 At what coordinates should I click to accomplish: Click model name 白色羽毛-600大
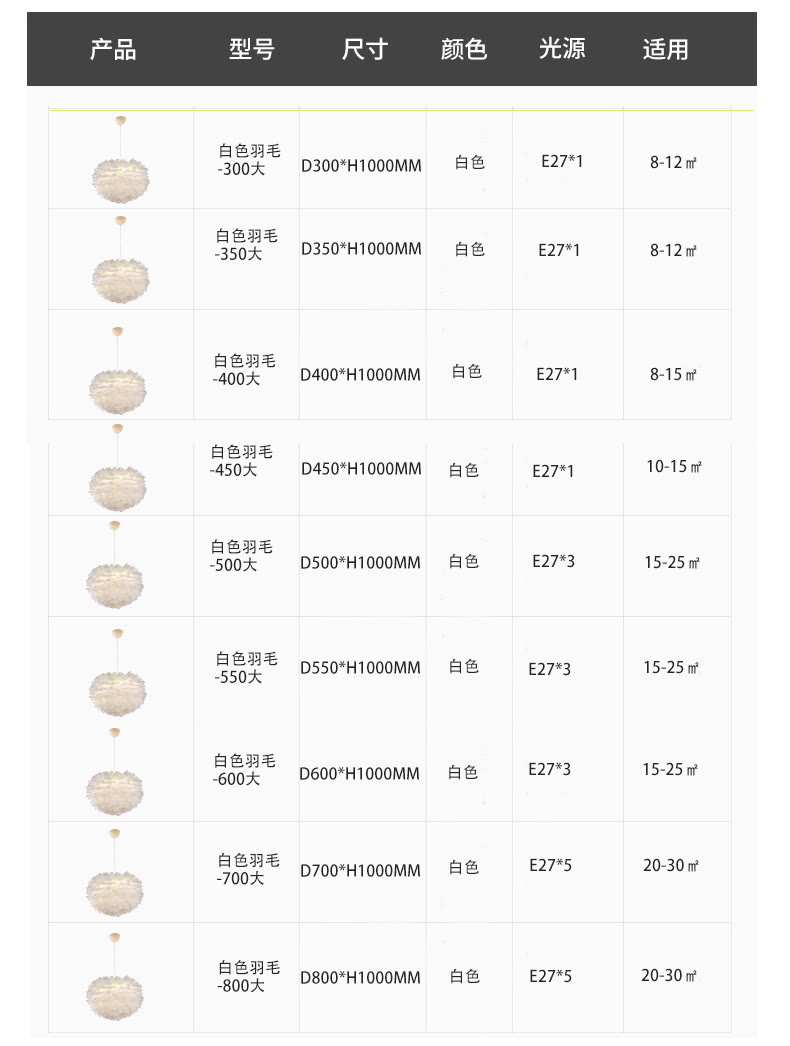coord(244,770)
